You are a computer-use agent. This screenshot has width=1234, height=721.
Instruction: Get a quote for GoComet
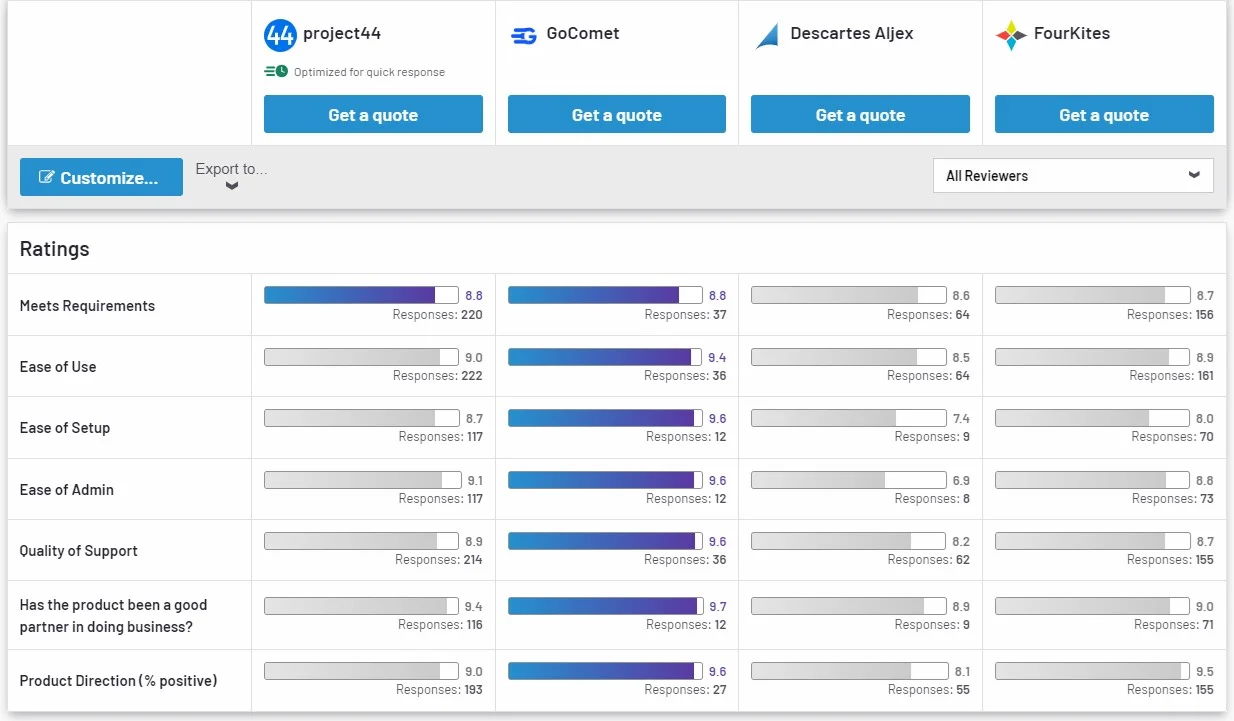coord(616,115)
